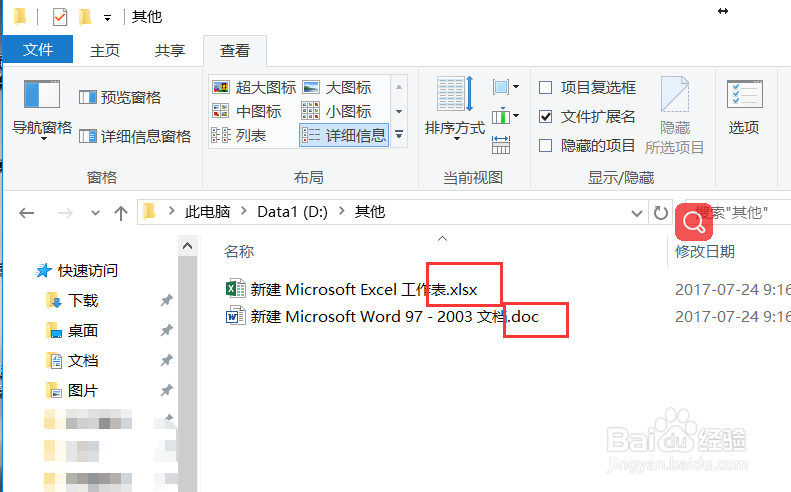Go back with the left arrow

click(x=26, y=212)
